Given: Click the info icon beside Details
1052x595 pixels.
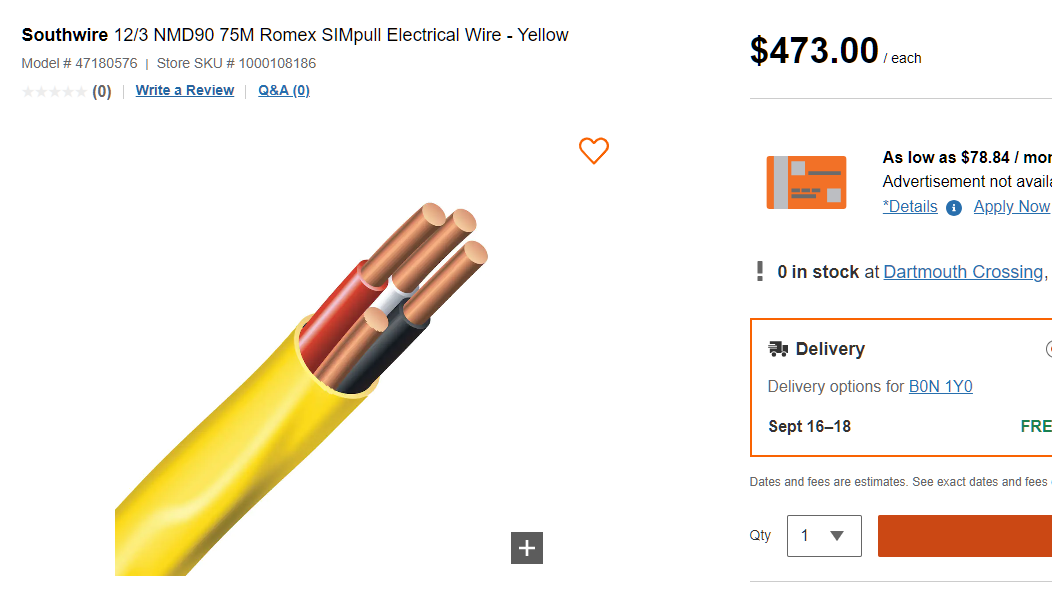Looking at the screenshot, I should 954,208.
